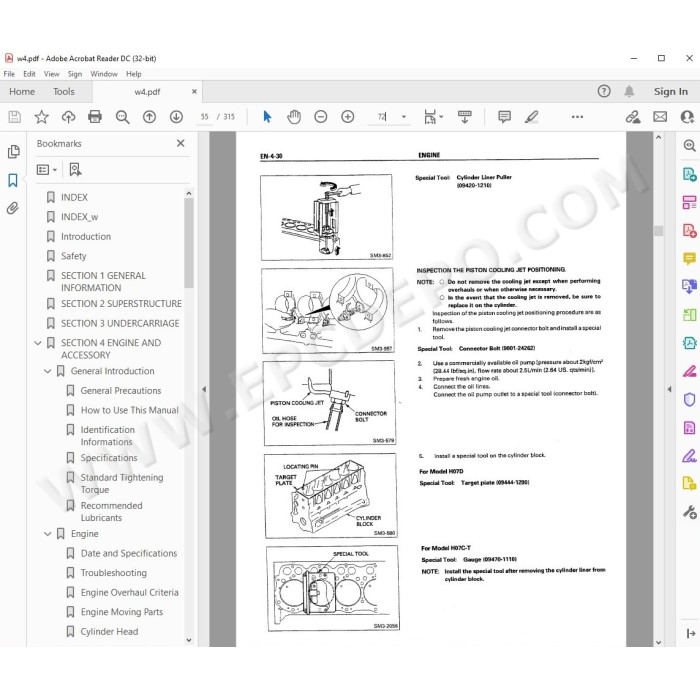
Task: Open the Help menu
Action: [133, 74]
